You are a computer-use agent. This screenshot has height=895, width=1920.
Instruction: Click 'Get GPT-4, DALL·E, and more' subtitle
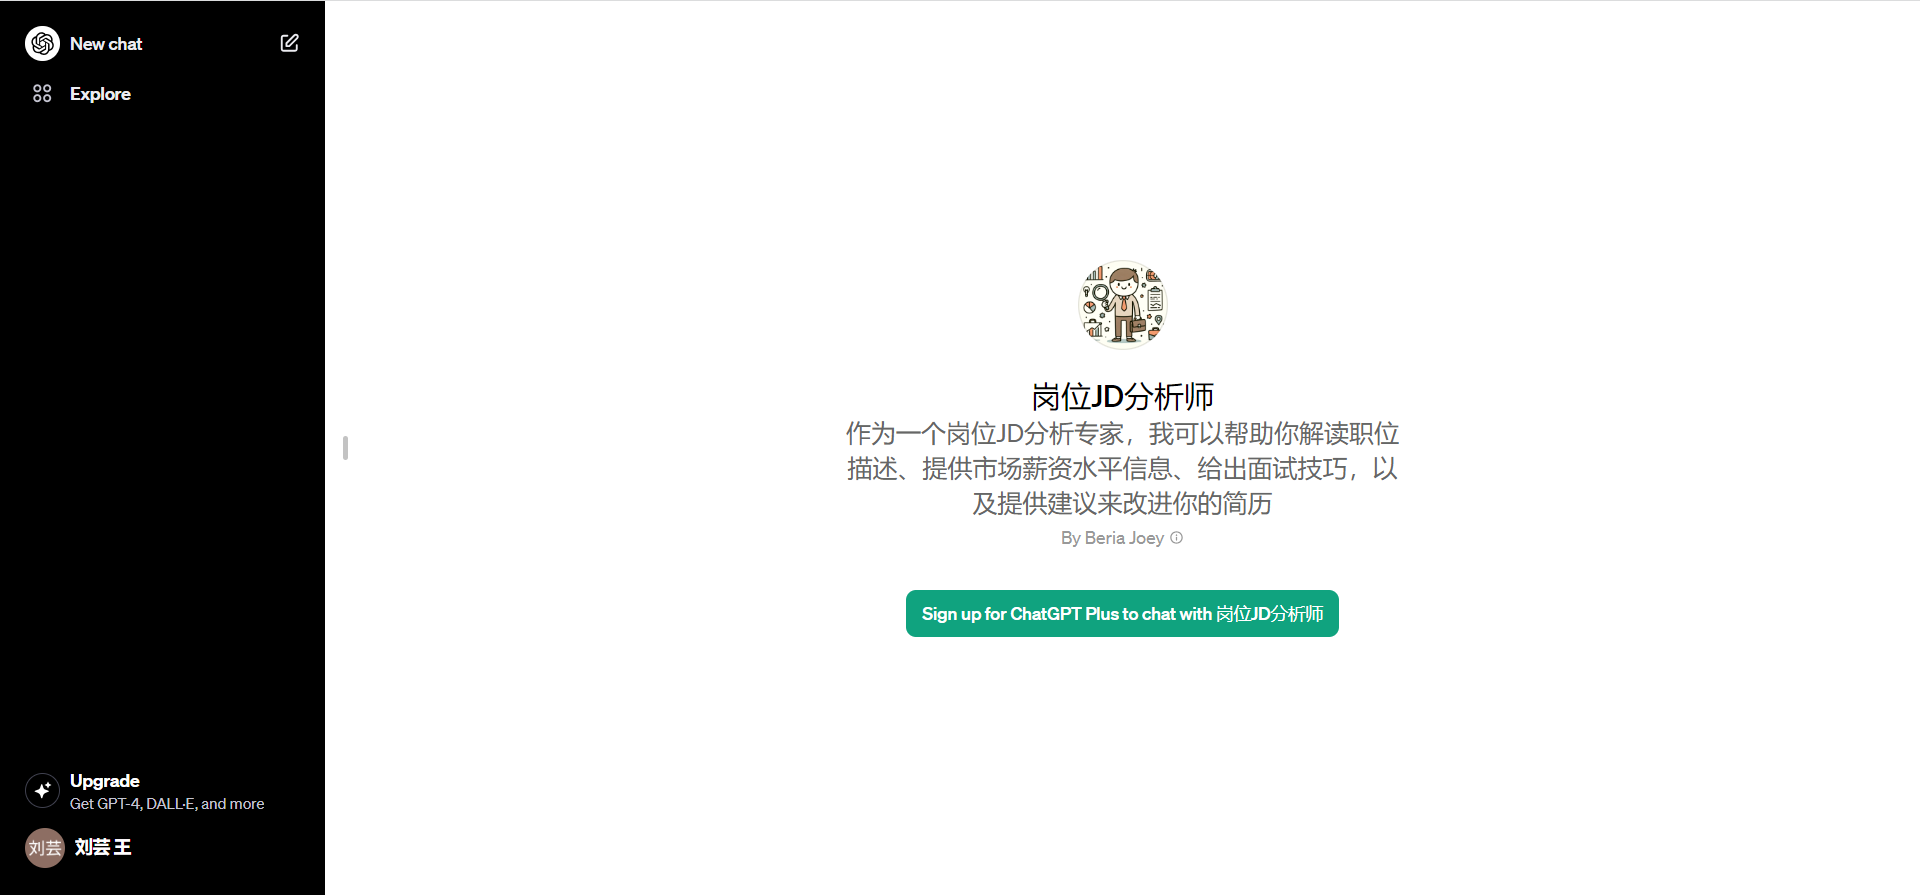[x=167, y=804]
